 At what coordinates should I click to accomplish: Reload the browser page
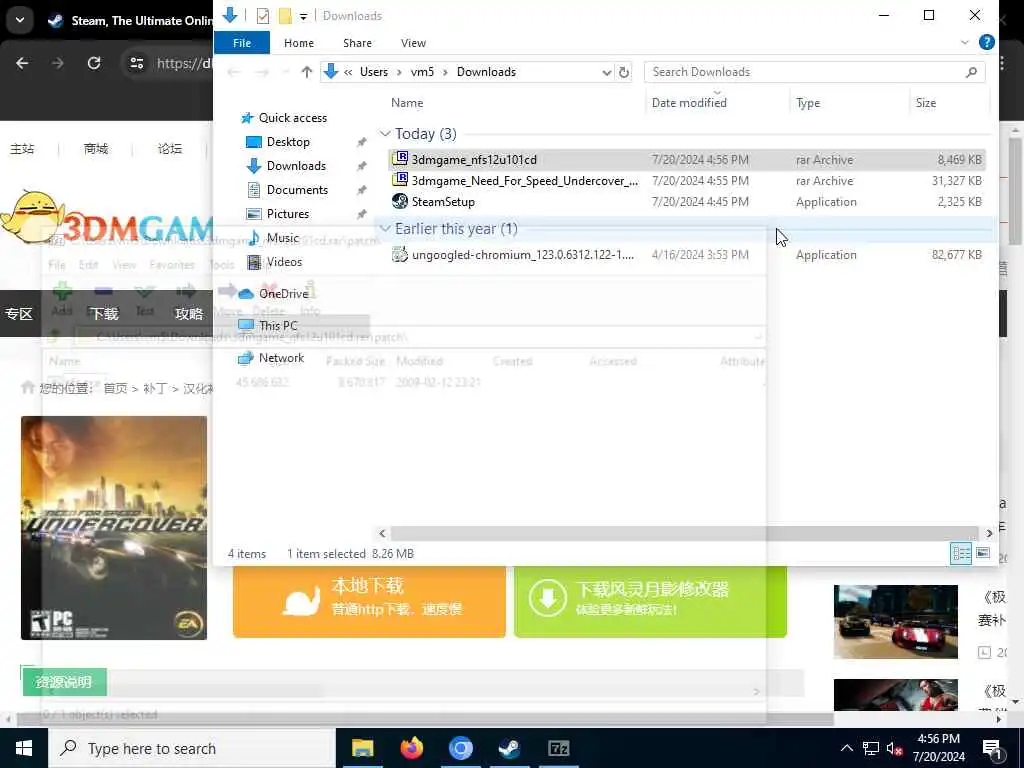coord(94,63)
